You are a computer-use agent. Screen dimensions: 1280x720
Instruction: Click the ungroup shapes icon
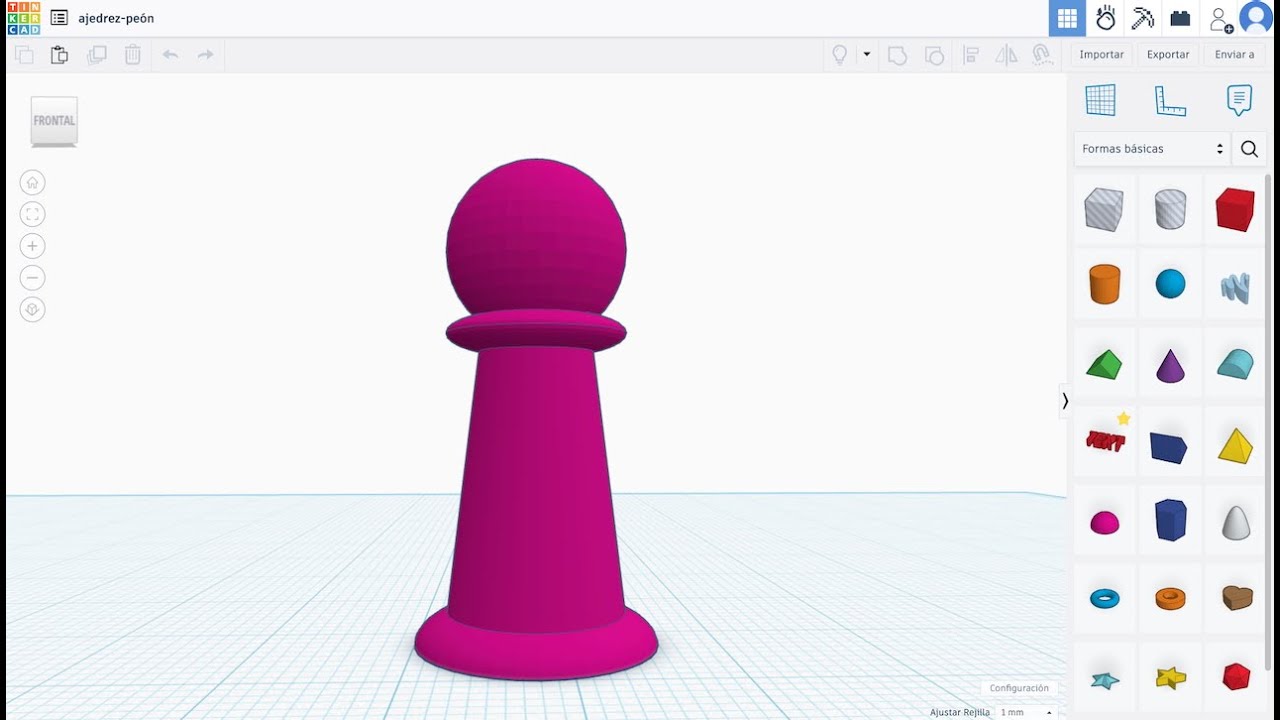(934, 55)
